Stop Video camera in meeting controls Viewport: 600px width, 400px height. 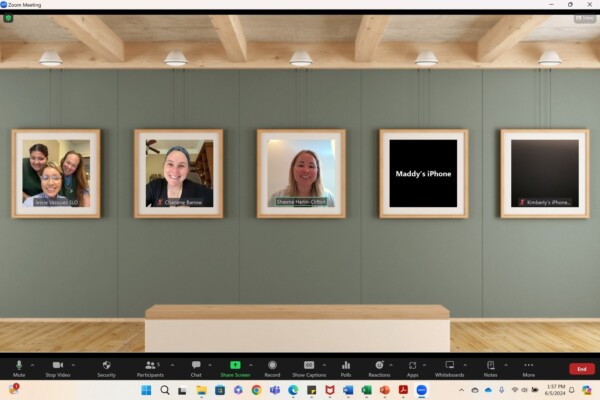57,366
